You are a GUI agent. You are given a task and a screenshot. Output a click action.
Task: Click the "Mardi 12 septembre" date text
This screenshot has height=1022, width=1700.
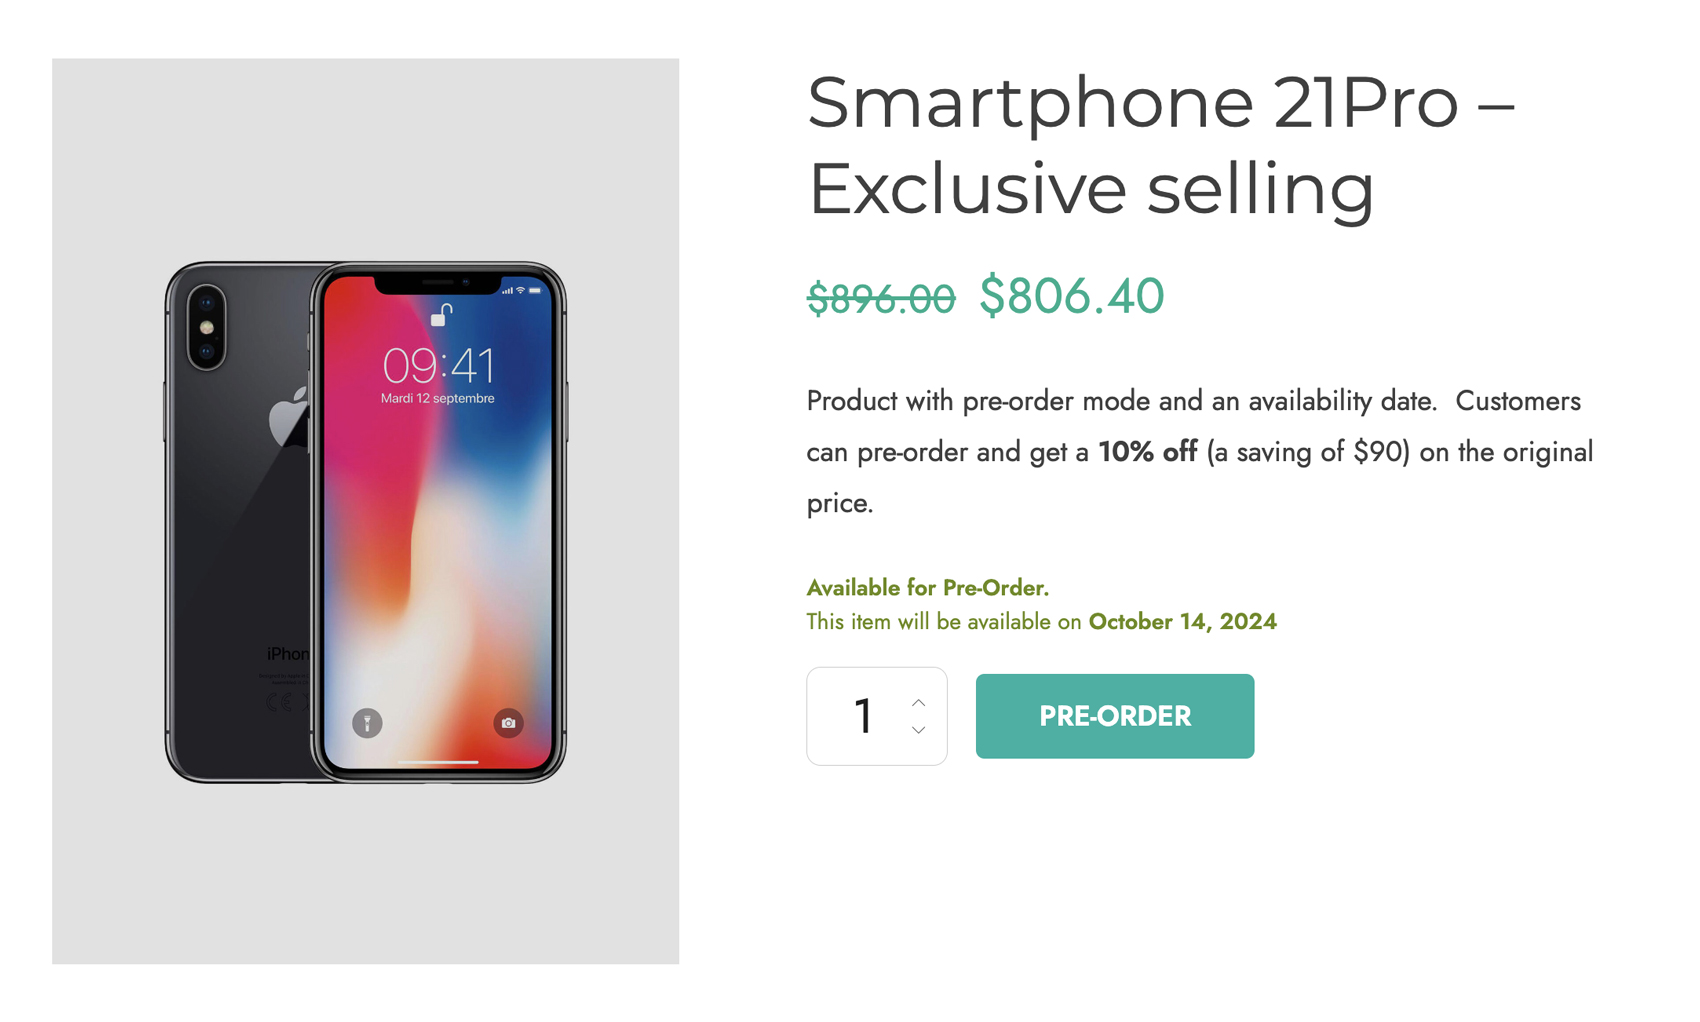click(438, 399)
